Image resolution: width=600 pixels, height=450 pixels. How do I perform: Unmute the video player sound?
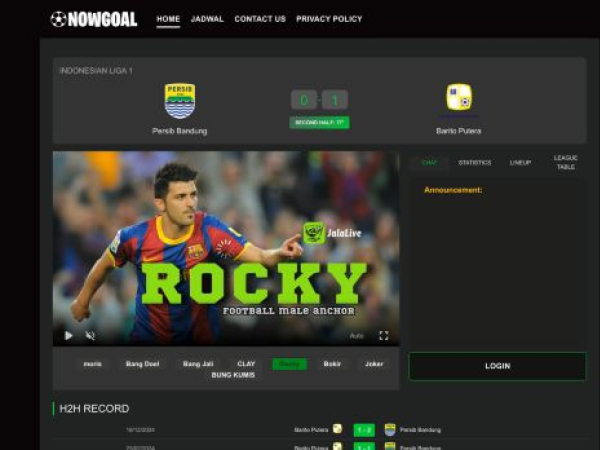(90, 336)
